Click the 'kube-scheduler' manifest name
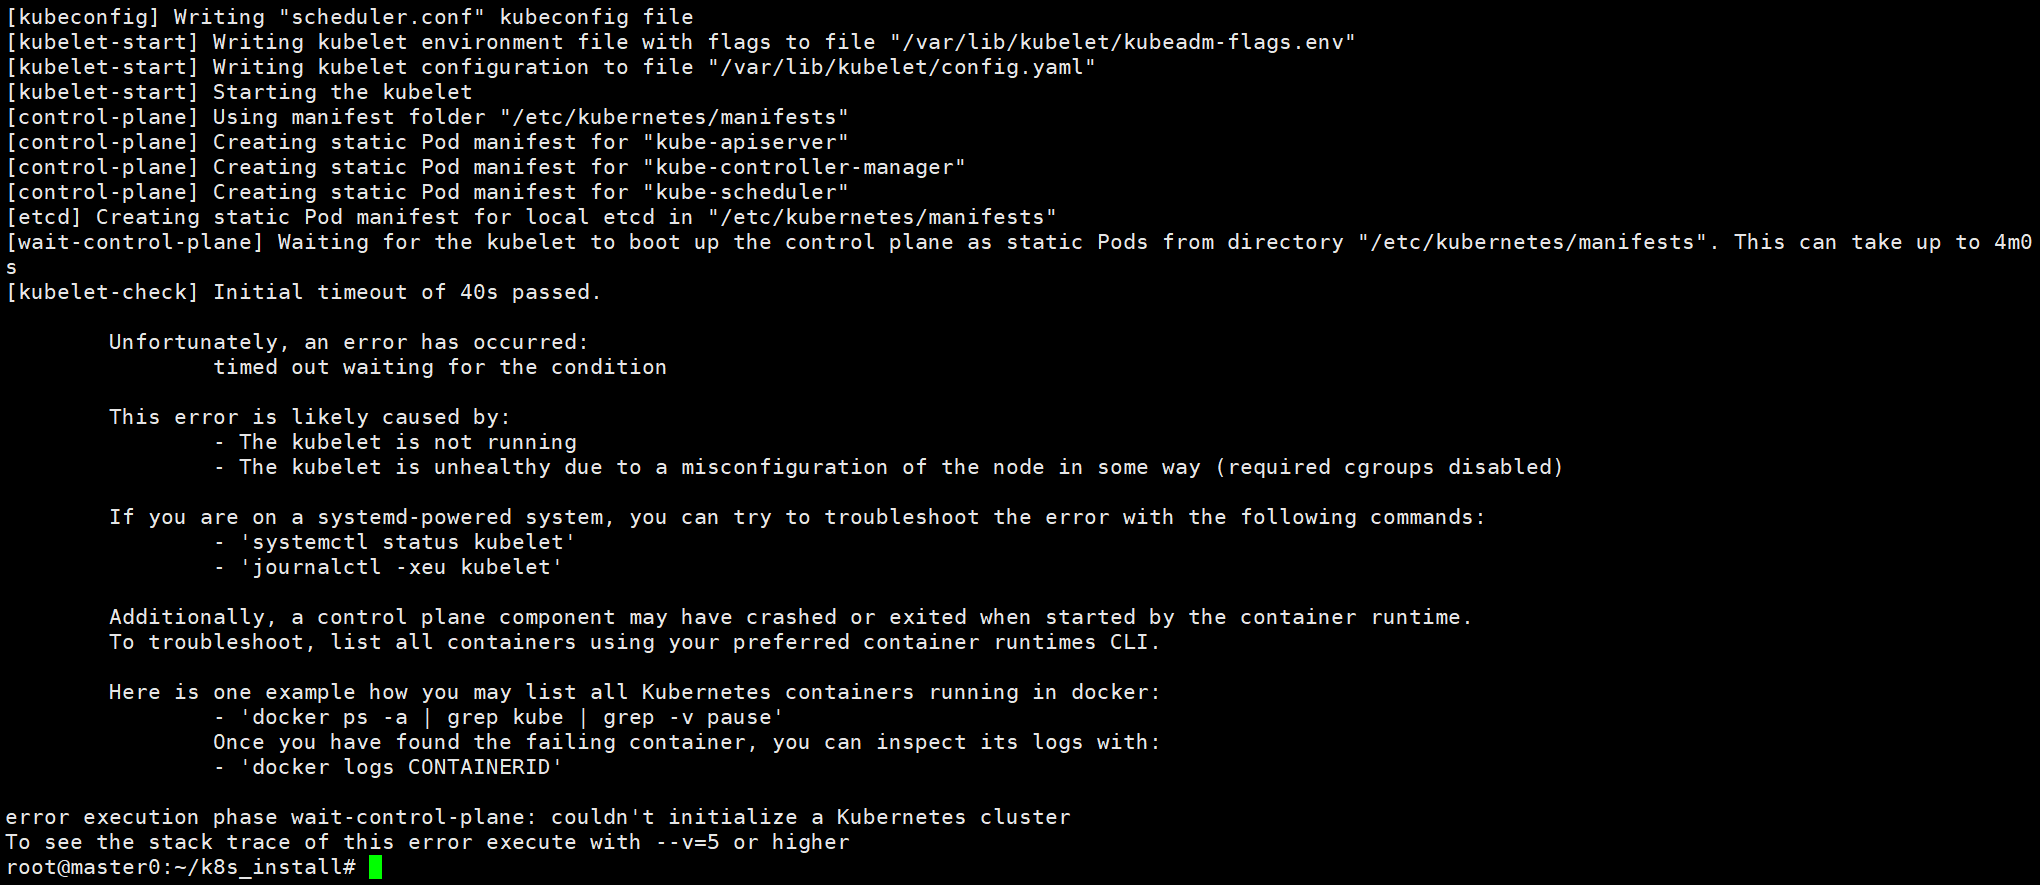Viewport: 2040px width, 885px height. point(746,192)
